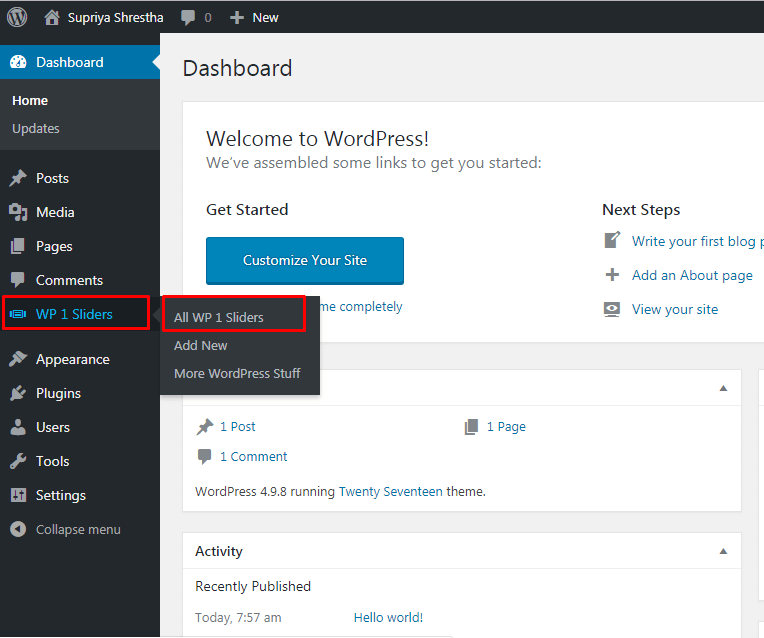Open the 1 Page link
The image size is (764, 638).
(x=506, y=427)
